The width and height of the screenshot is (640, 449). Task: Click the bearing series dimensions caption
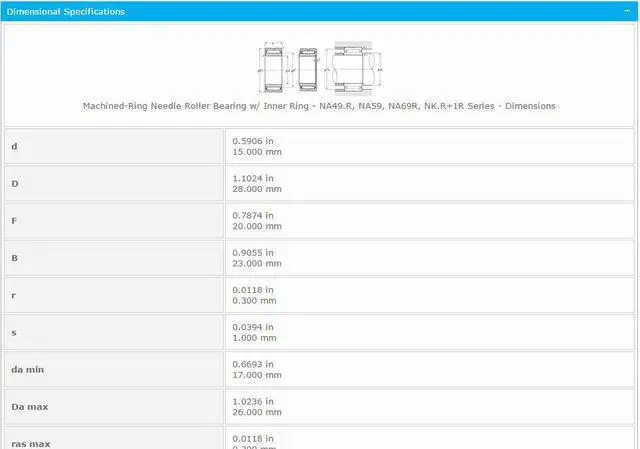click(x=319, y=105)
